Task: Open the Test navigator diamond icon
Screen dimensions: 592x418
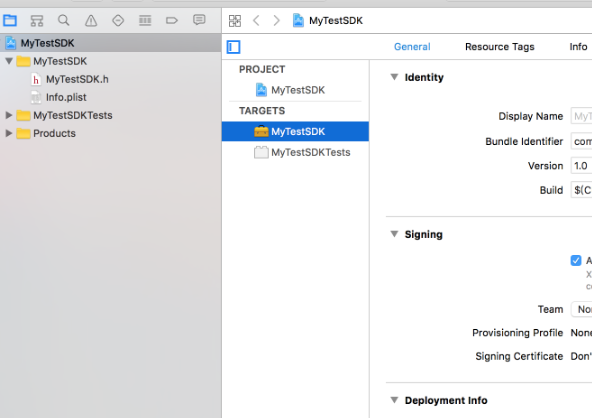Action: pyautogui.click(x=118, y=20)
